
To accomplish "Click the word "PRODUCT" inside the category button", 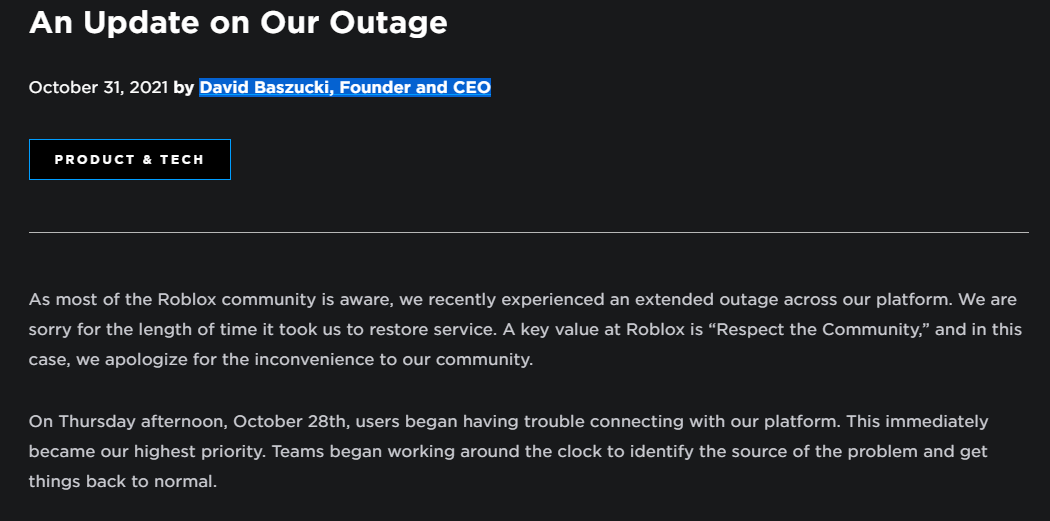I will pyautogui.click(x=95, y=159).
